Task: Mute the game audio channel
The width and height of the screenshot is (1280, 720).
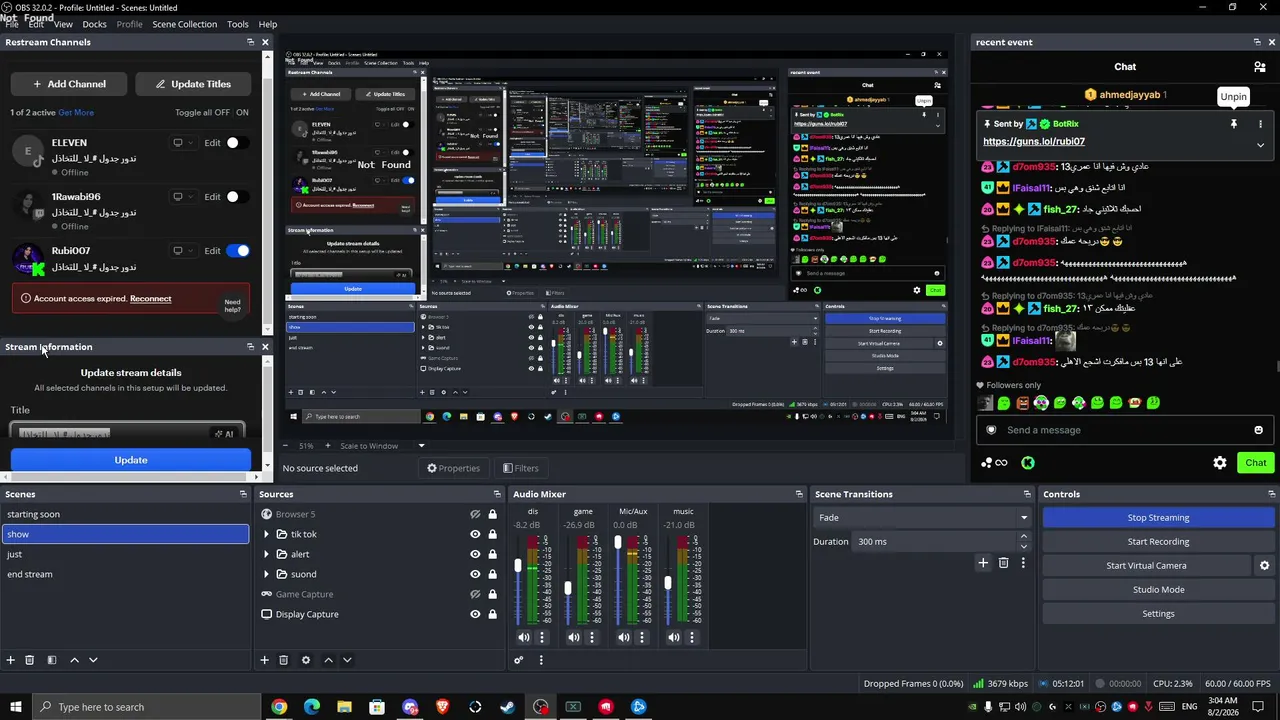Action: [x=574, y=637]
